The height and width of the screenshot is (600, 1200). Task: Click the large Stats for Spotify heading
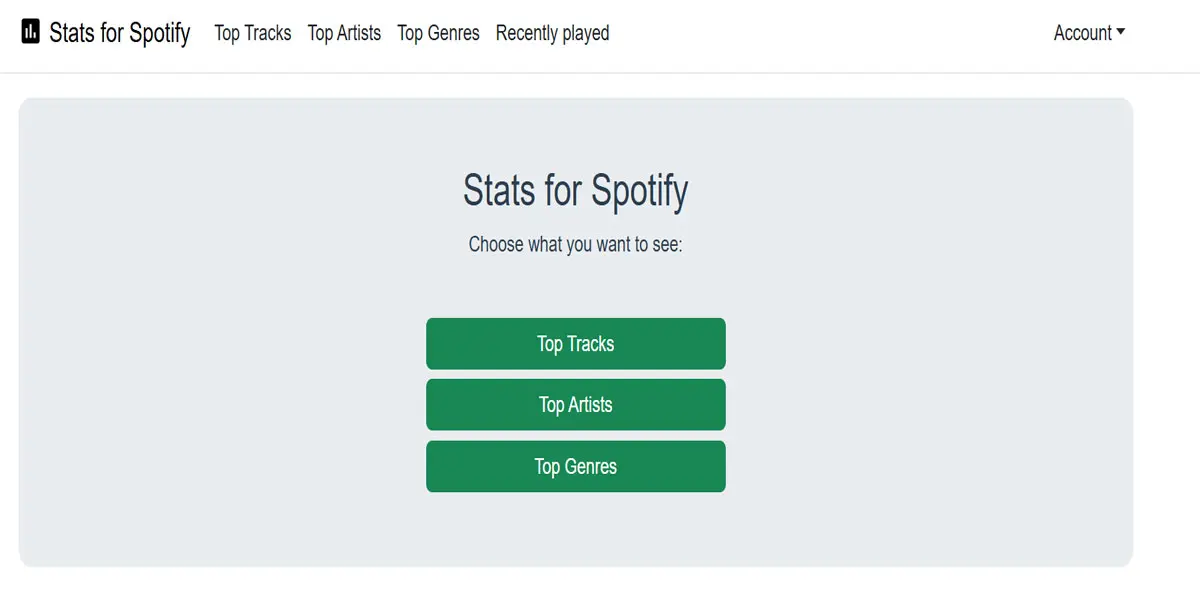tap(575, 190)
